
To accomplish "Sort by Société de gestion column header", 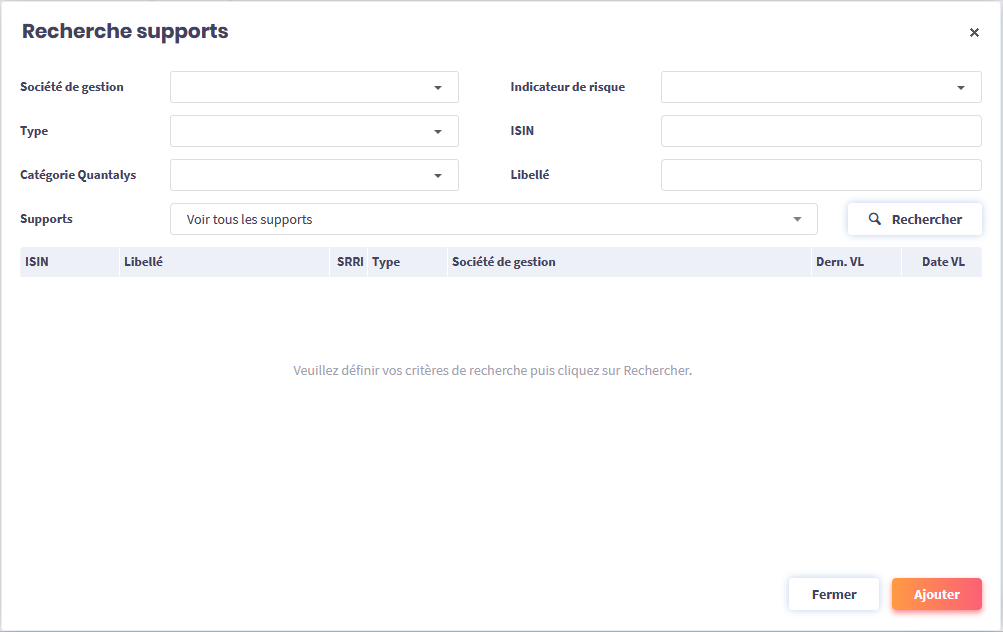I will (504, 262).
